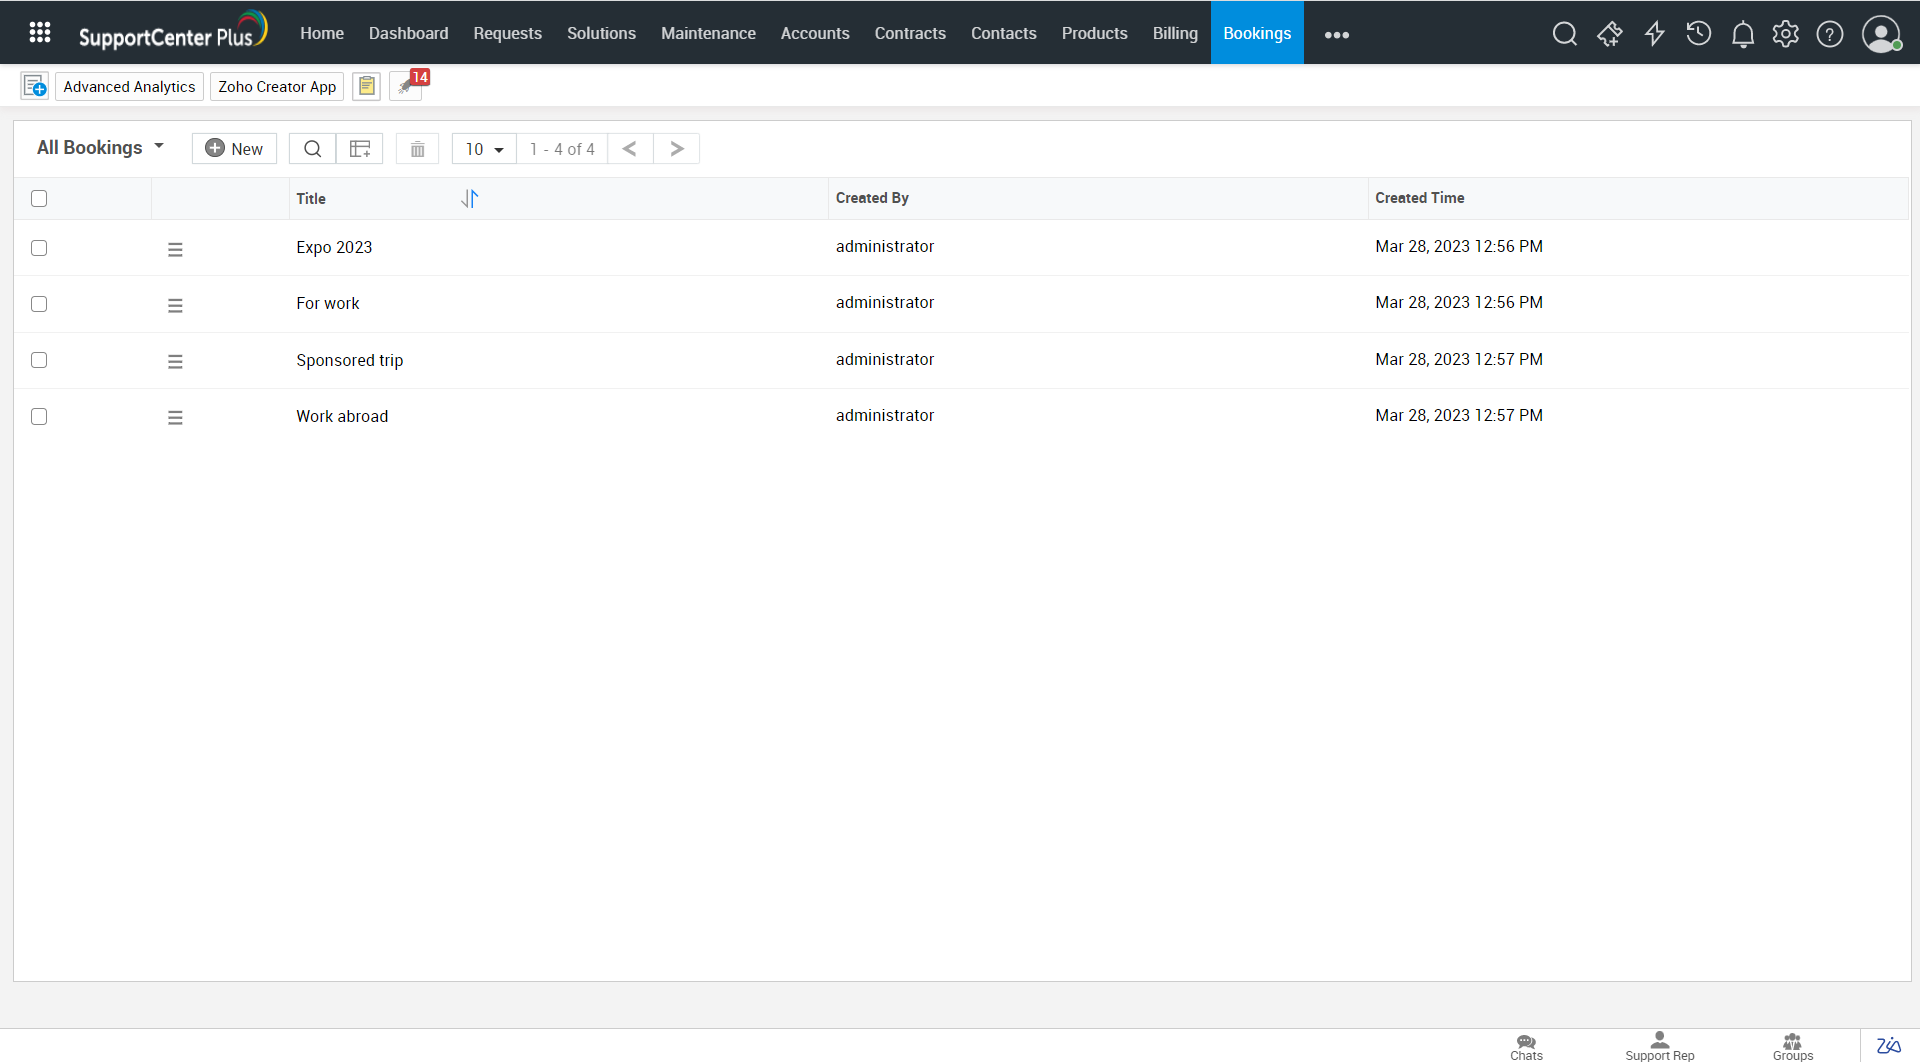Click the New booking button

pos(234,149)
